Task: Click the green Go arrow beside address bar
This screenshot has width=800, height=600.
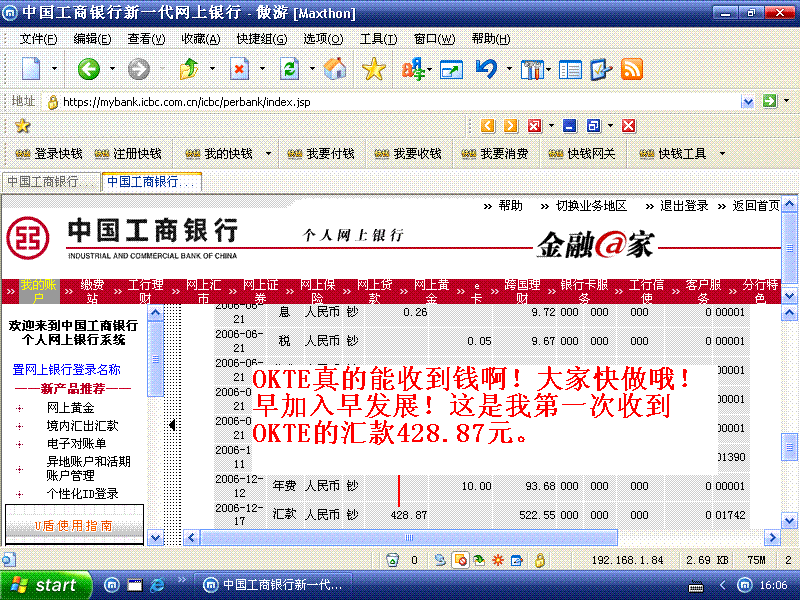Action: (x=769, y=101)
